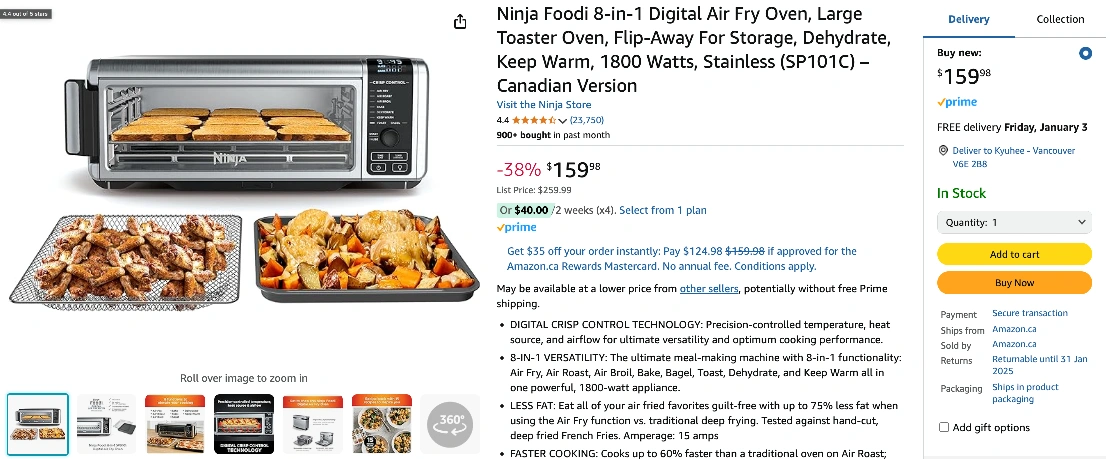Screen dimensions: 1110x459
Task: Open the Quantity dropdown
Action: point(1014,222)
